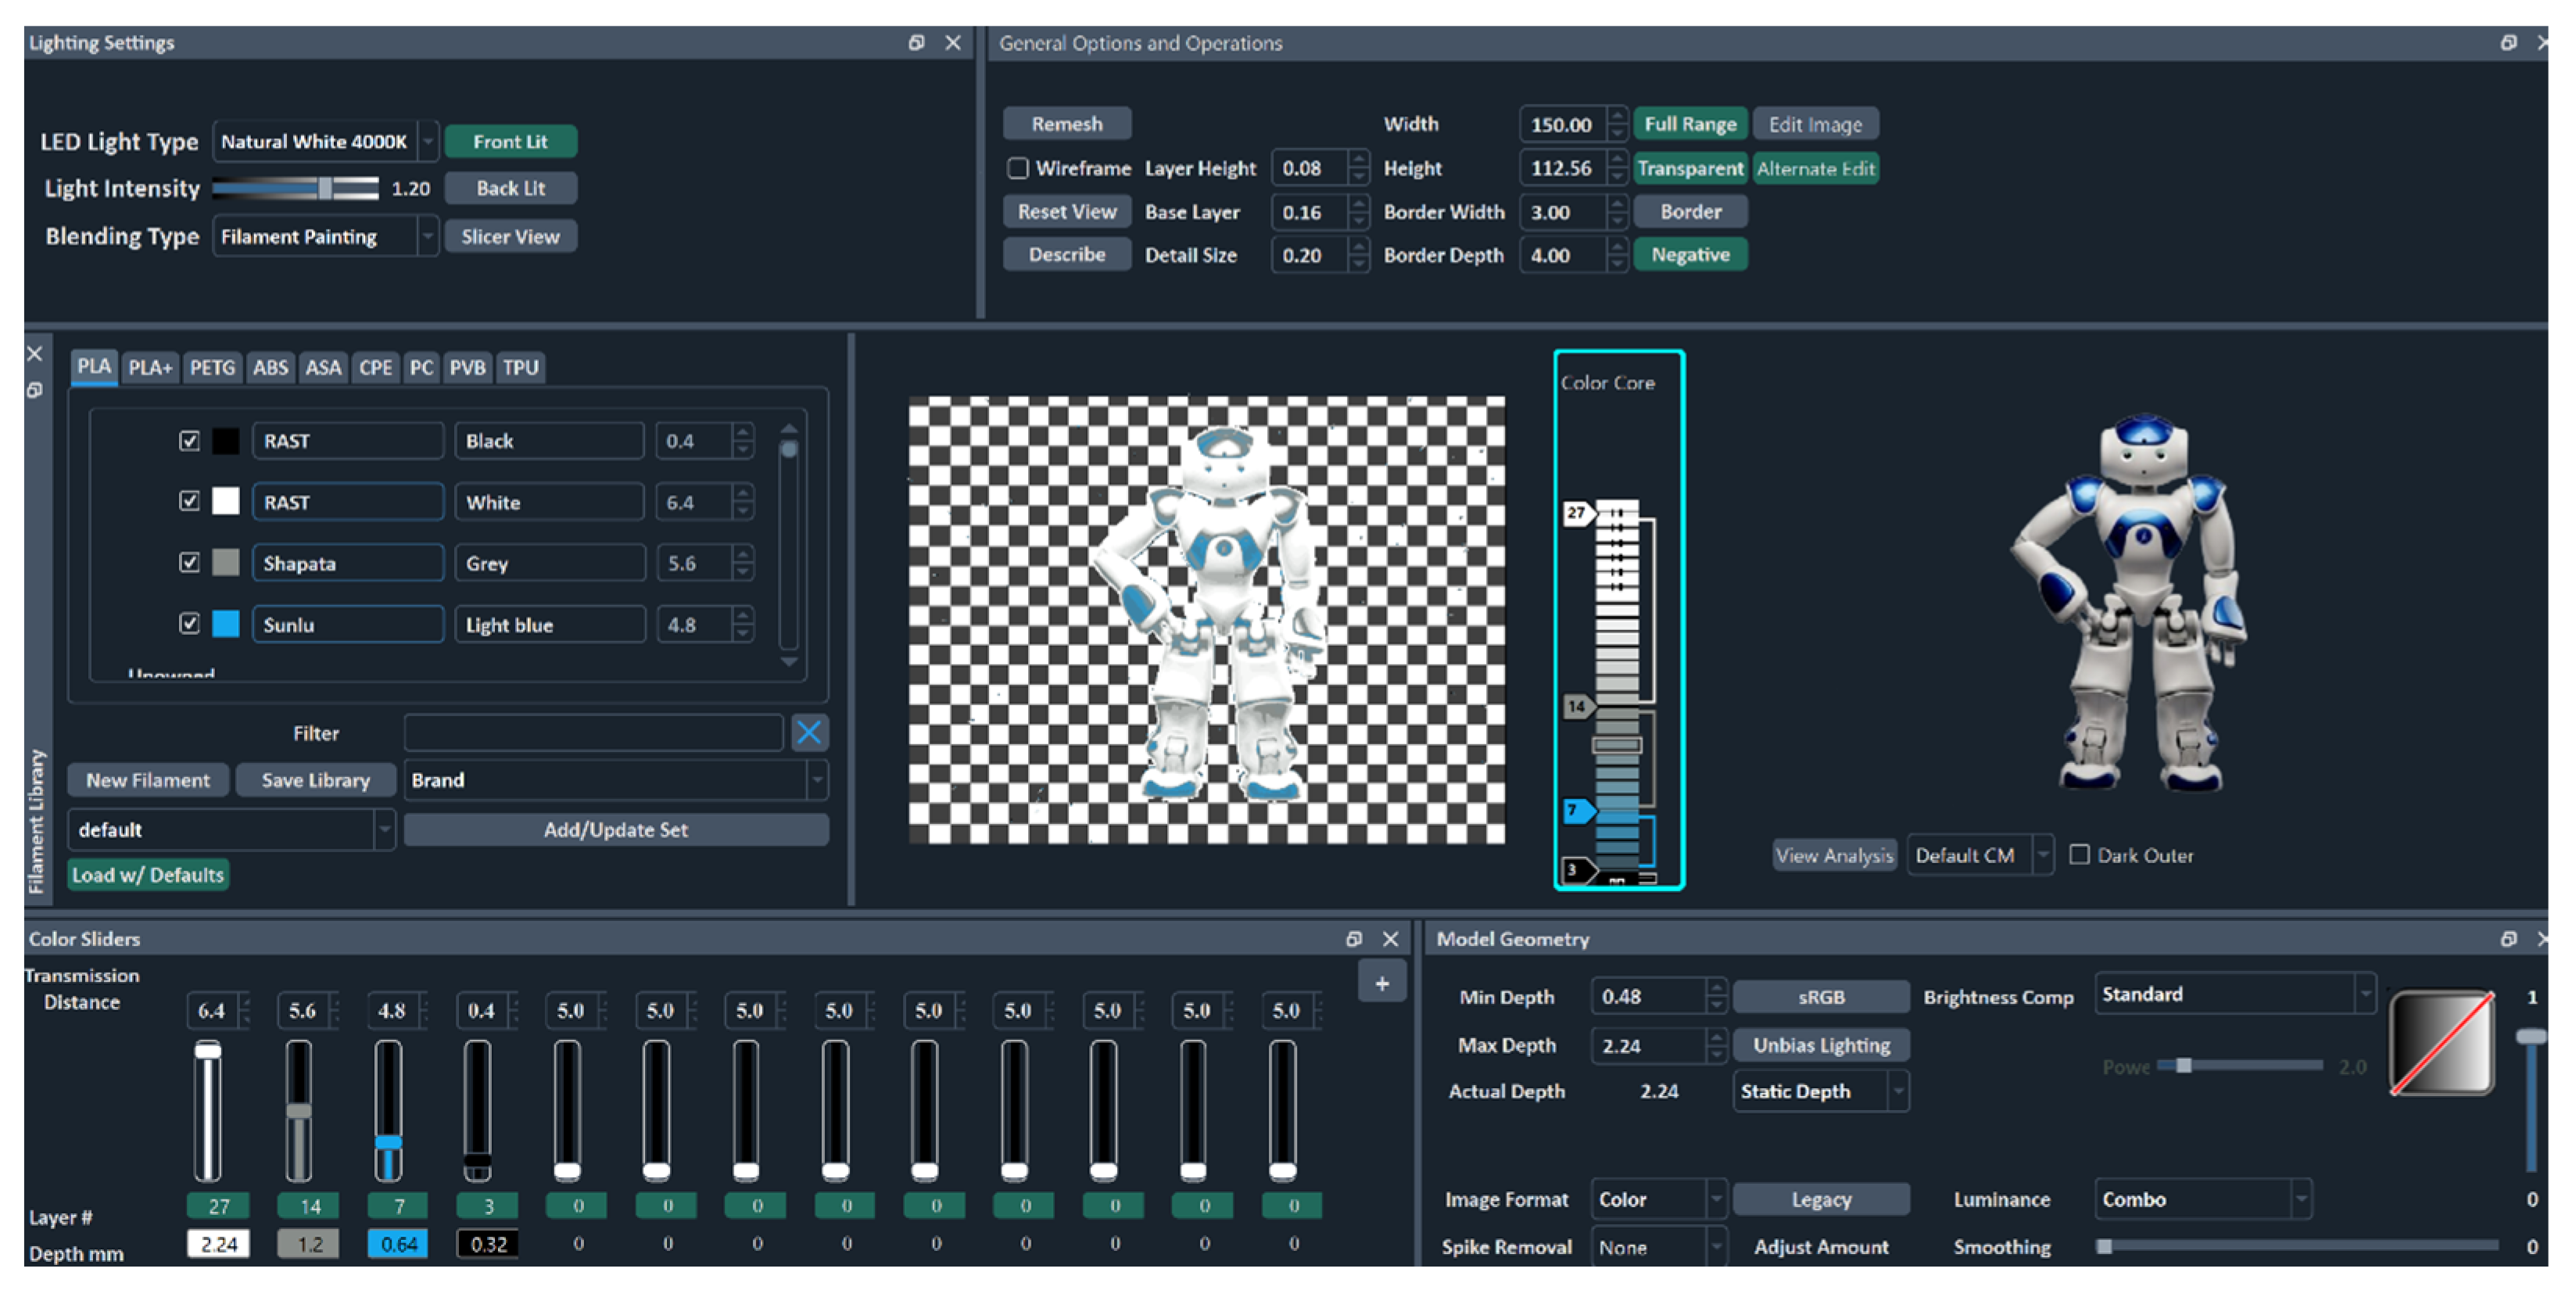Toggle the Dark Outer checkbox

coord(2079,855)
